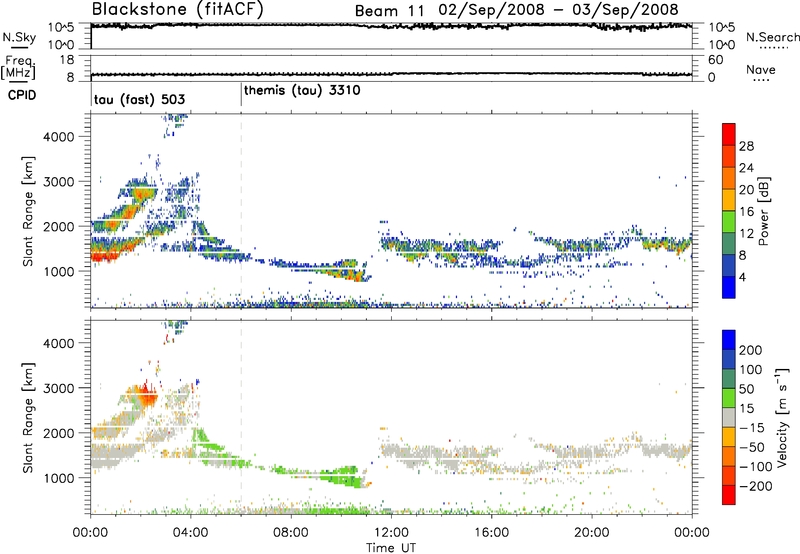The image size is (800, 554).
Task: Click the "18" tick on frequency axis
Action: (67, 60)
